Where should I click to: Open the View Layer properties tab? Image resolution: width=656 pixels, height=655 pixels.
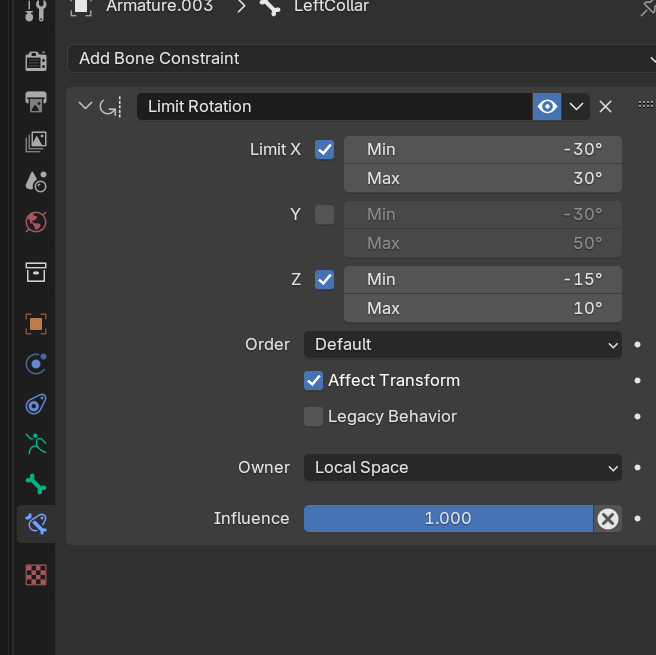click(36, 142)
